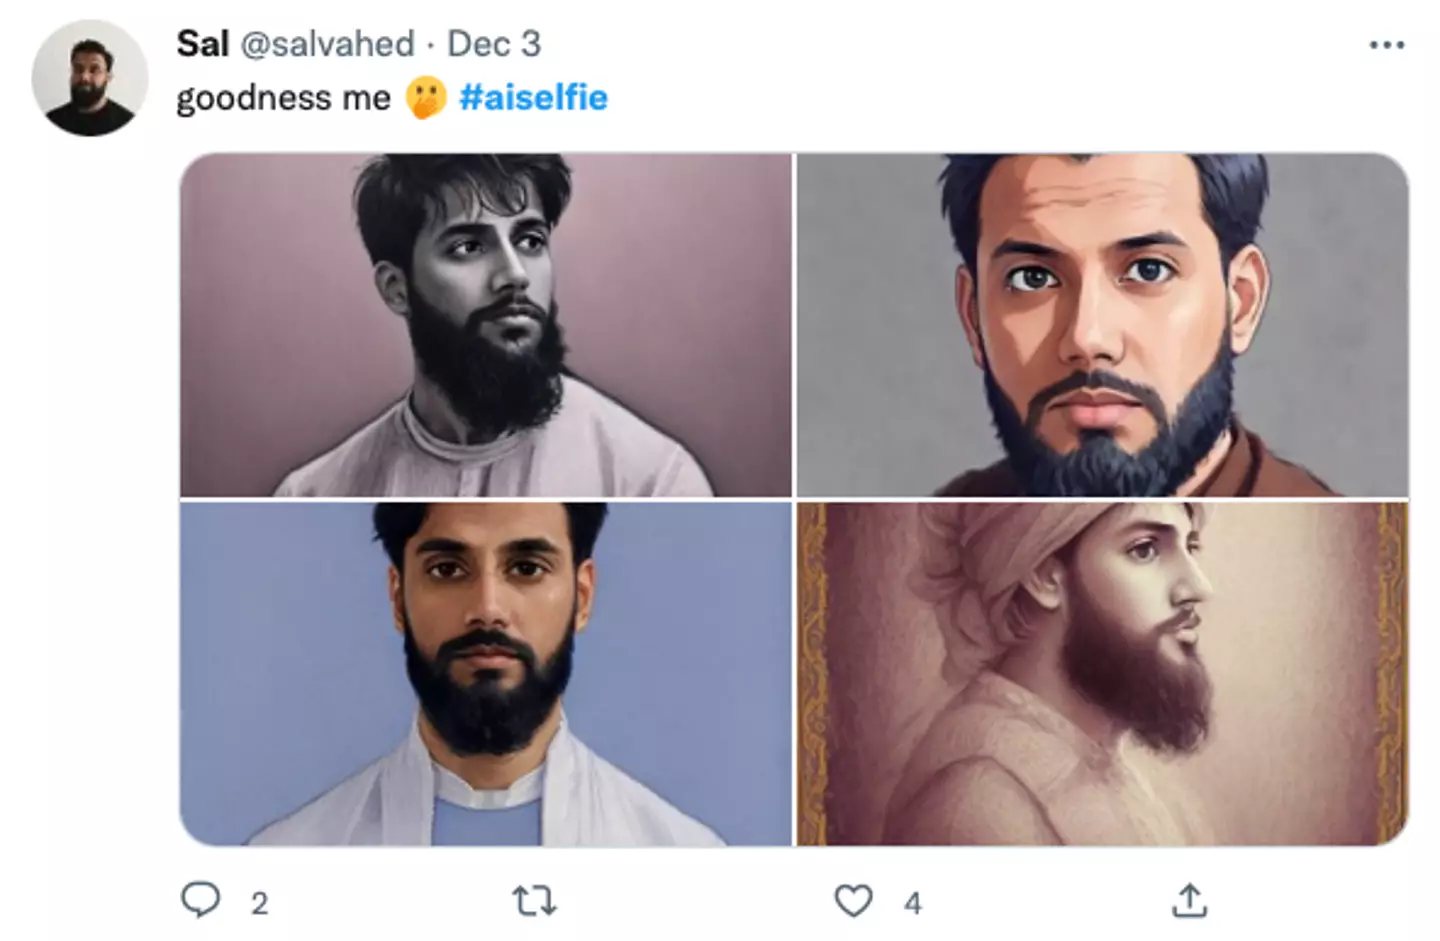View the likes count of 4
The height and width of the screenshot is (941, 1440).
click(x=912, y=904)
